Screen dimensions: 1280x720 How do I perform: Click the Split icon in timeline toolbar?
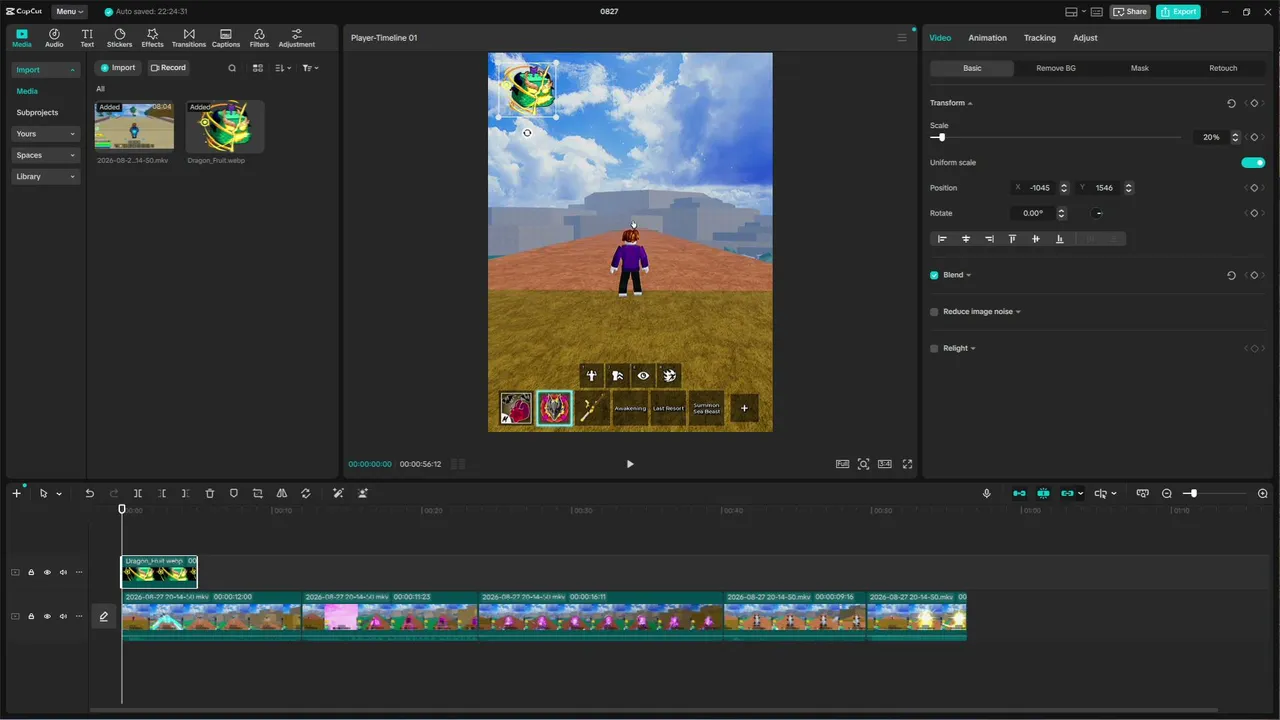[x=138, y=493]
